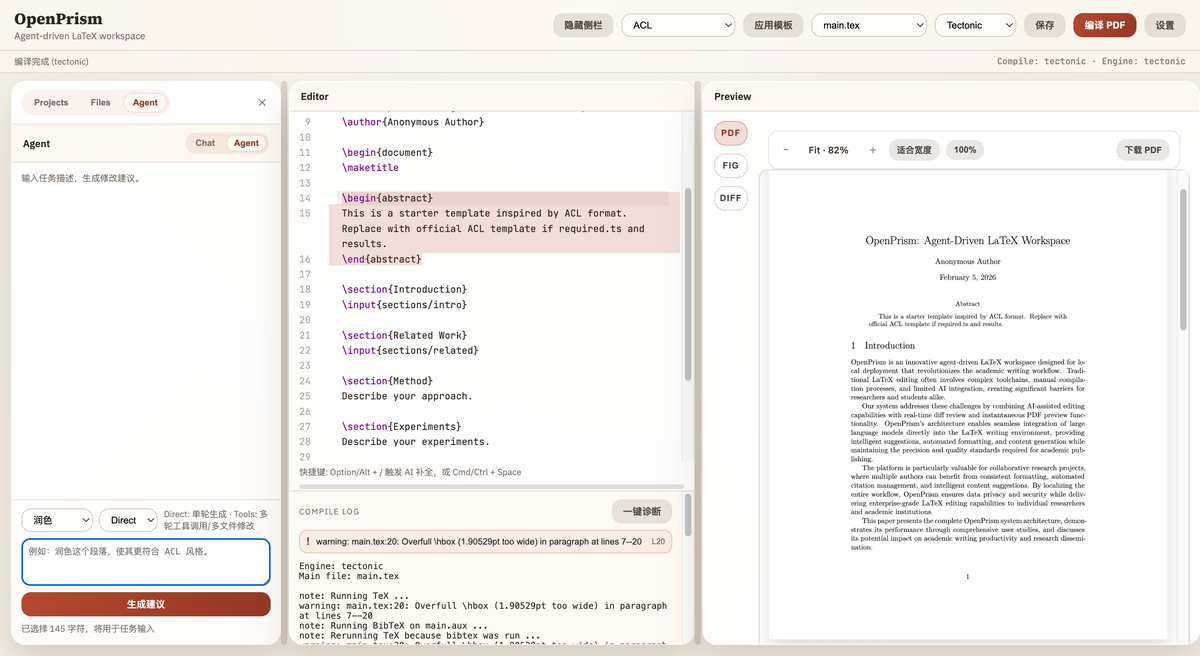Click 下载 PDF button
The width and height of the screenshot is (1200, 656).
tap(1143, 150)
